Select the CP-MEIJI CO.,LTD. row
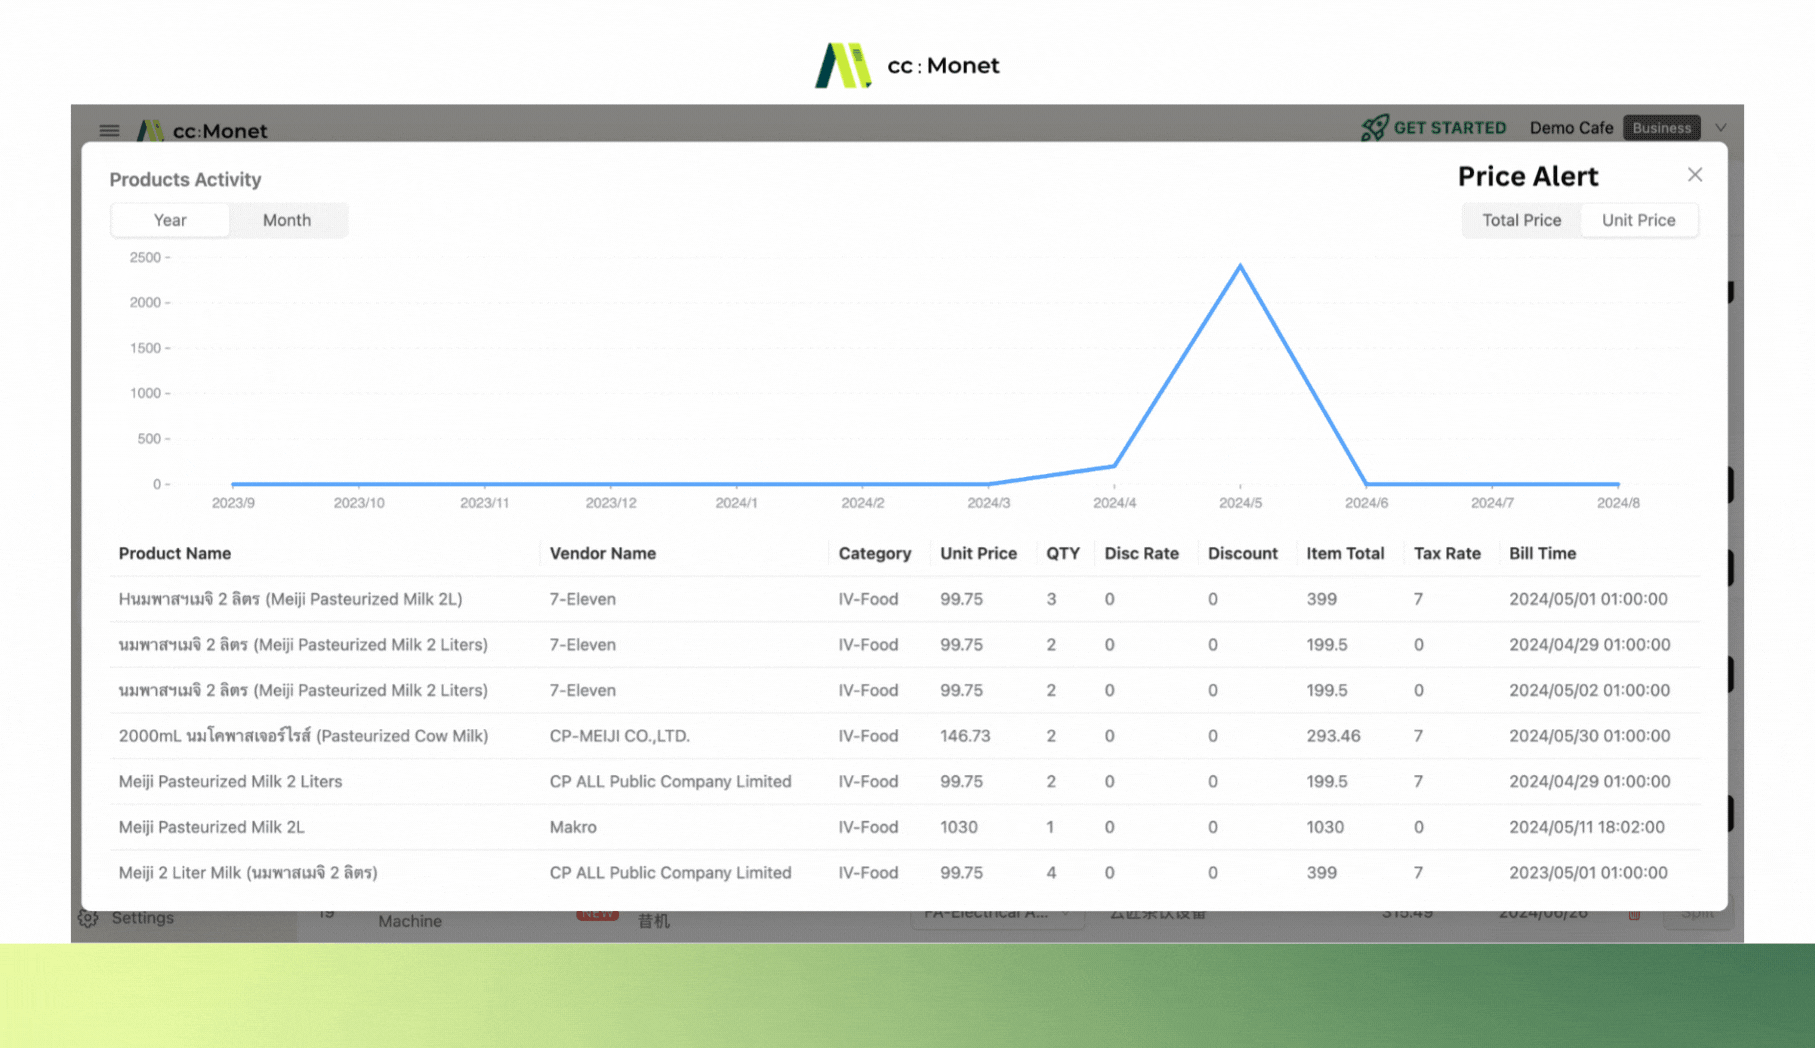 [x=904, y=736]
